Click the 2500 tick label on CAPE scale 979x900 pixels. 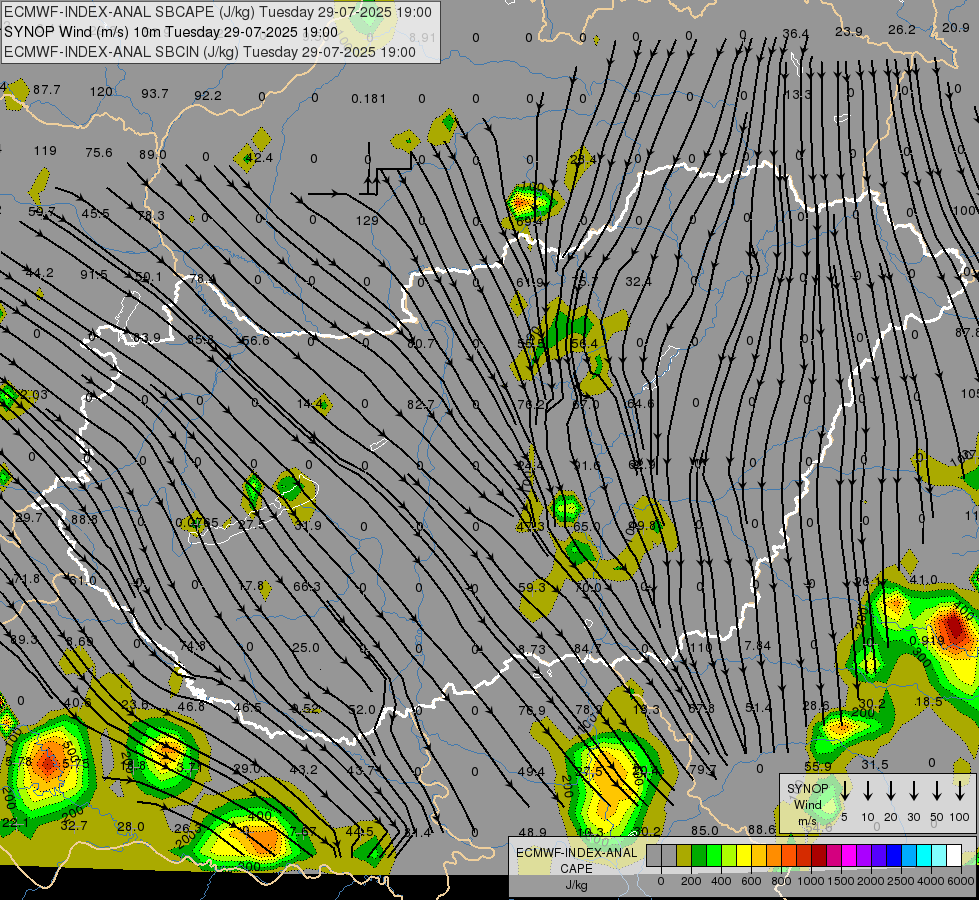pos(901,881)
